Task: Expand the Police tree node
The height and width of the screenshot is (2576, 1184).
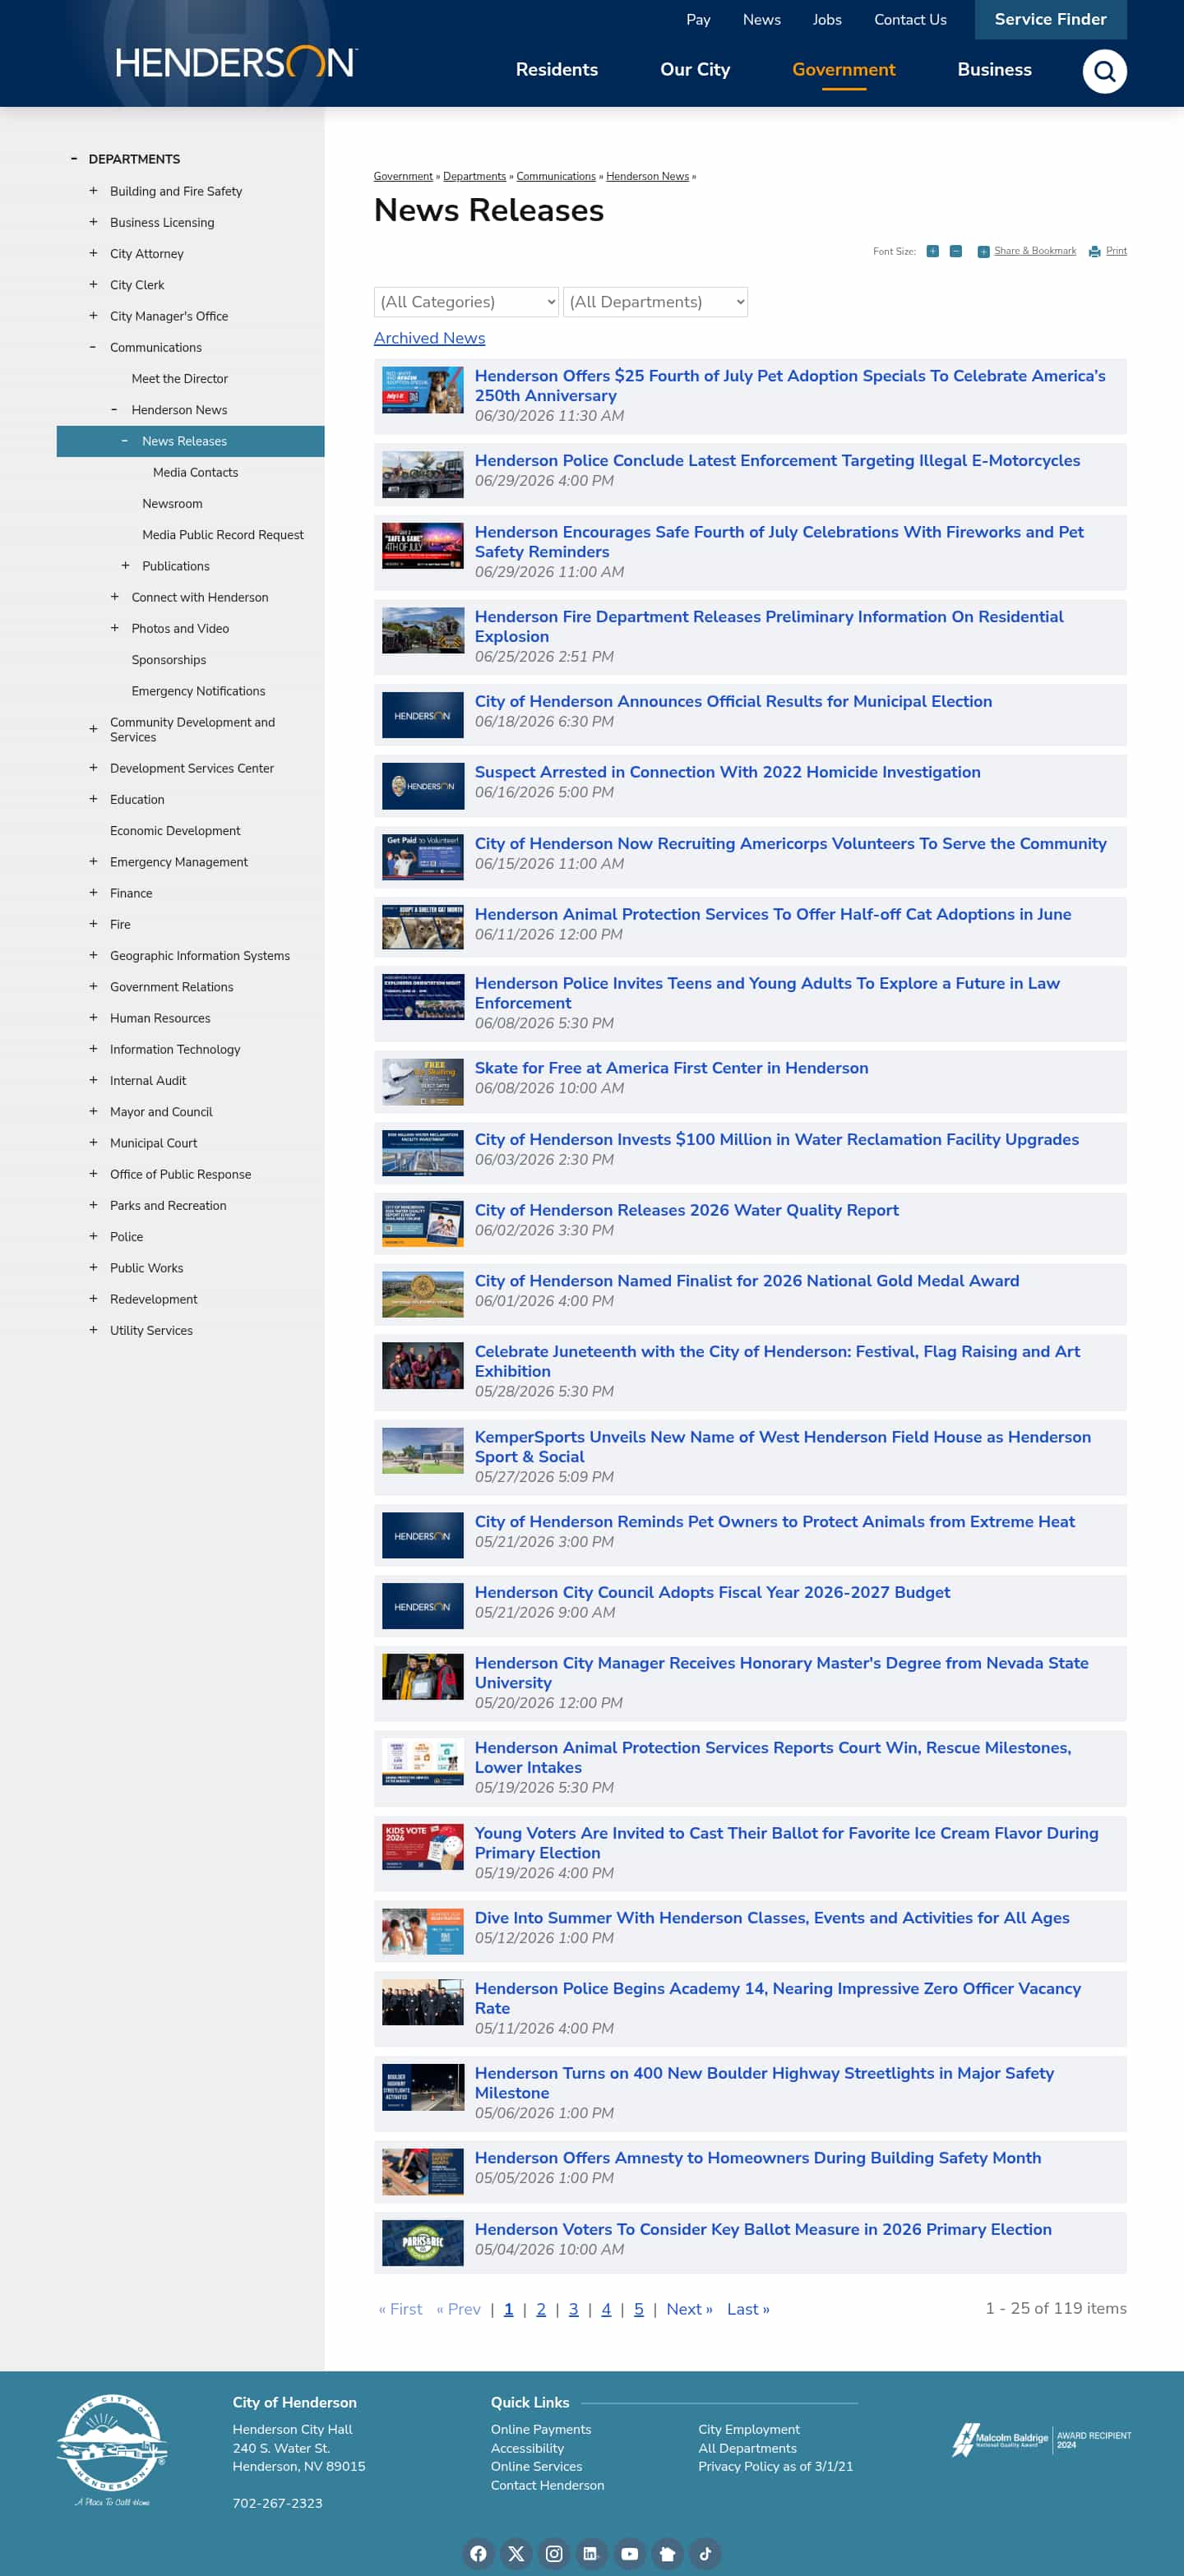Action: [x=93, y=1236]
